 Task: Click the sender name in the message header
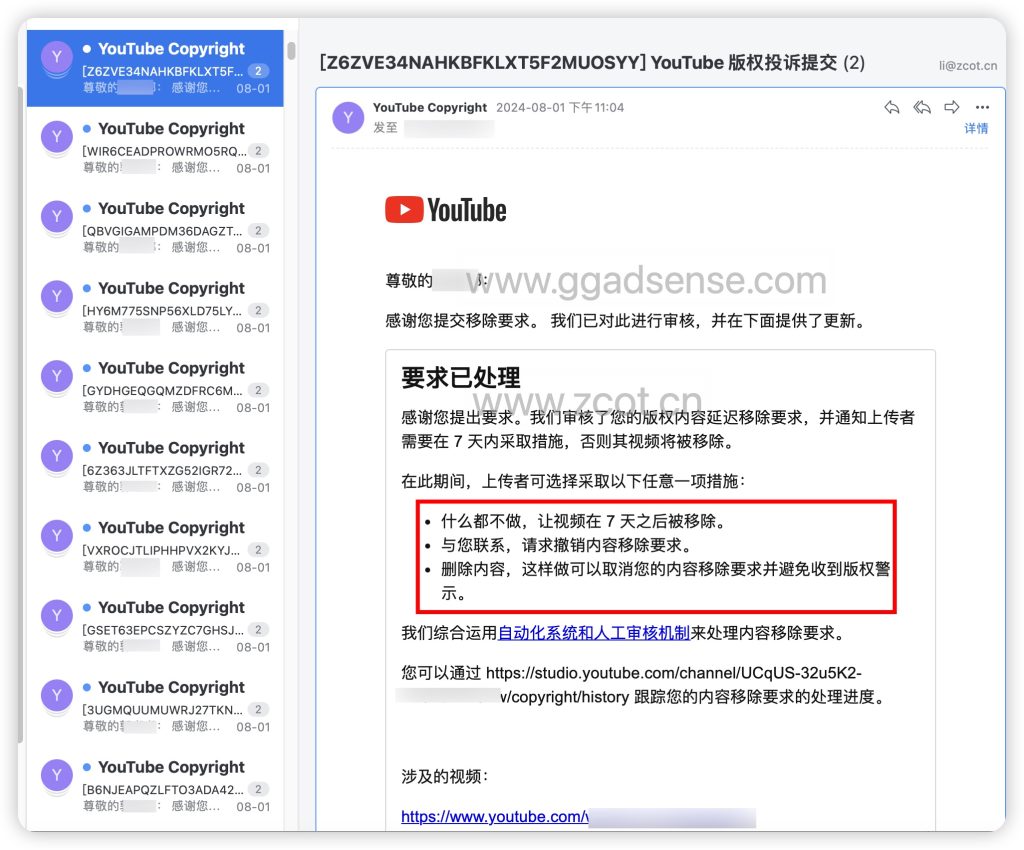coord(430,107)
